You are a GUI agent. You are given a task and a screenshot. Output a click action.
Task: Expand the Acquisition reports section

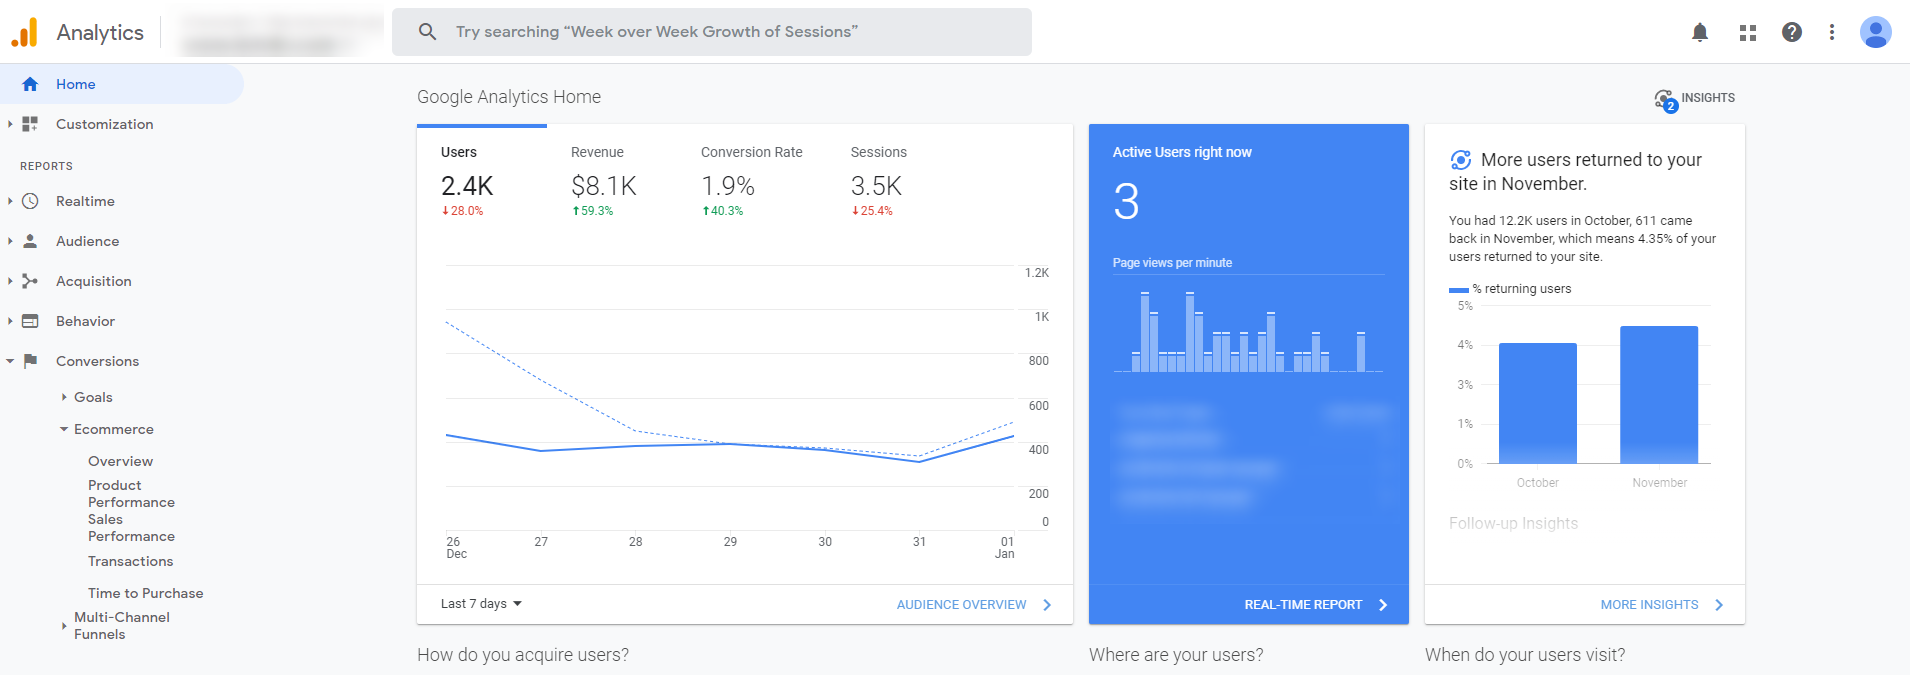(x=10, y=281)
